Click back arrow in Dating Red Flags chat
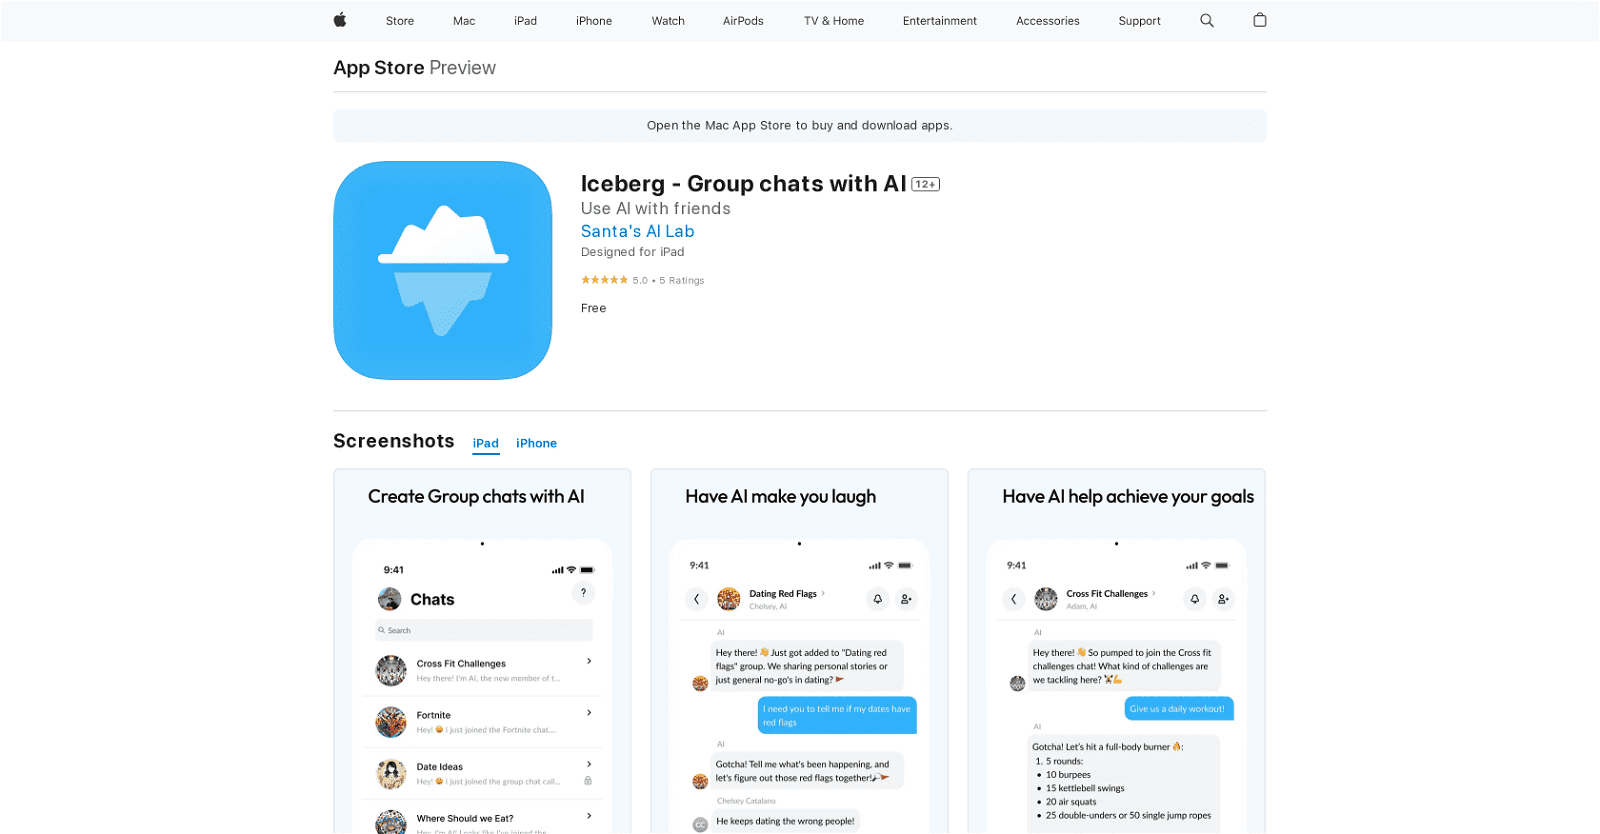 [697, 599]
